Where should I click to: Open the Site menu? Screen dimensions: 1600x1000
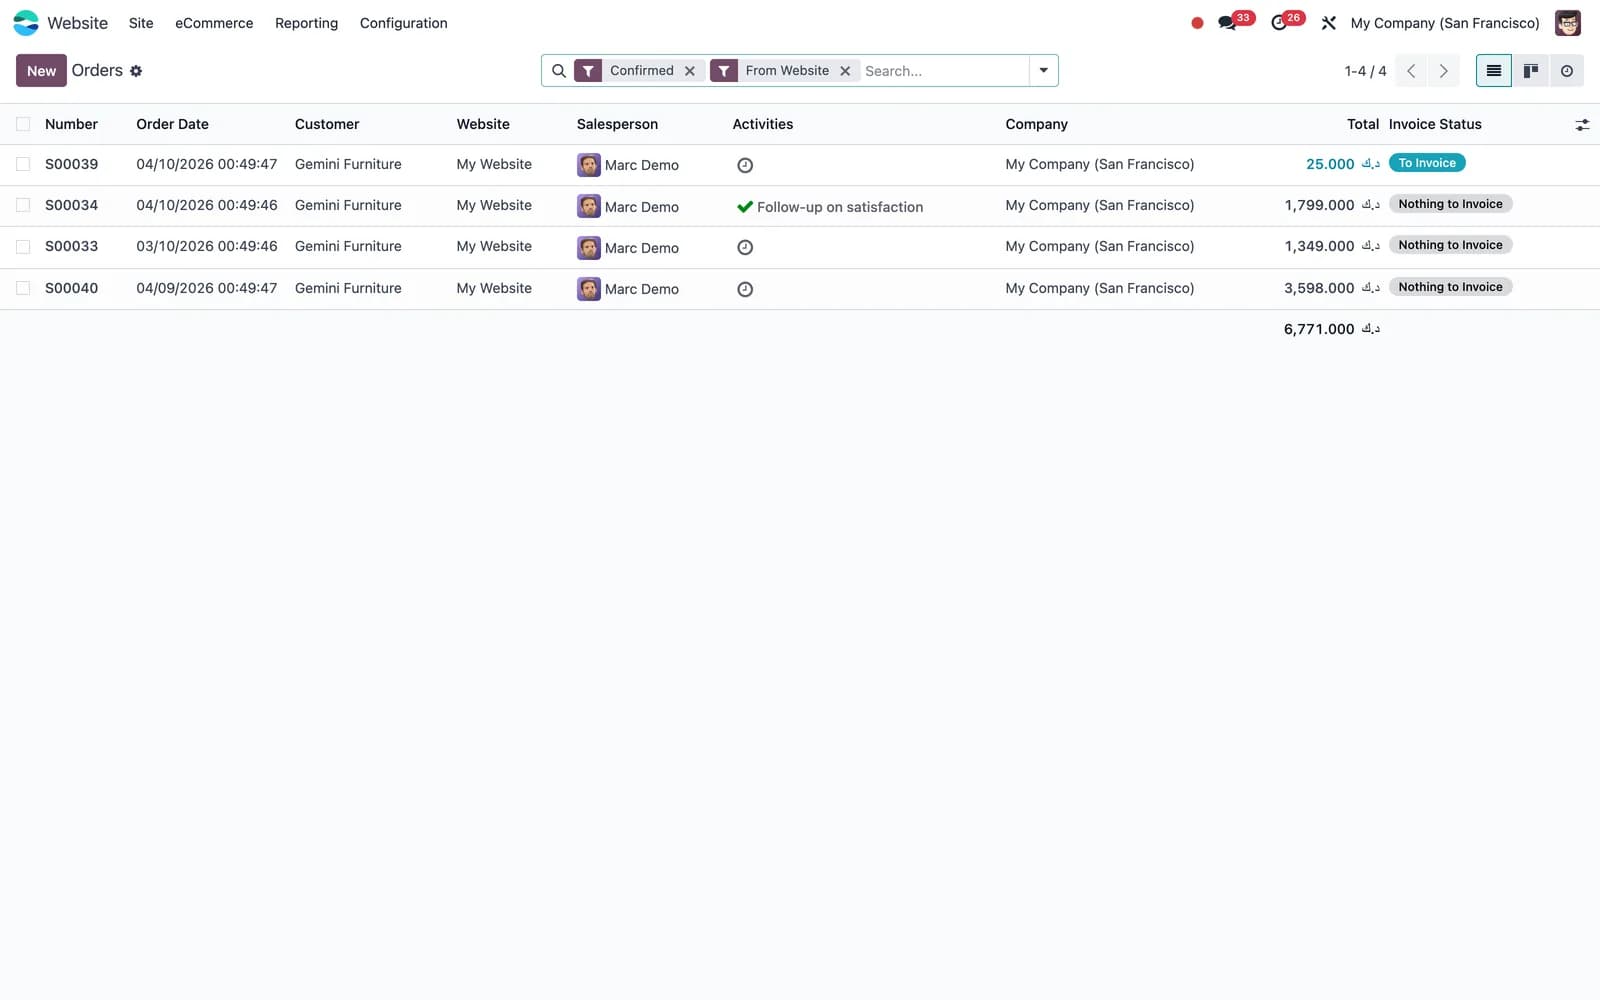141,23
